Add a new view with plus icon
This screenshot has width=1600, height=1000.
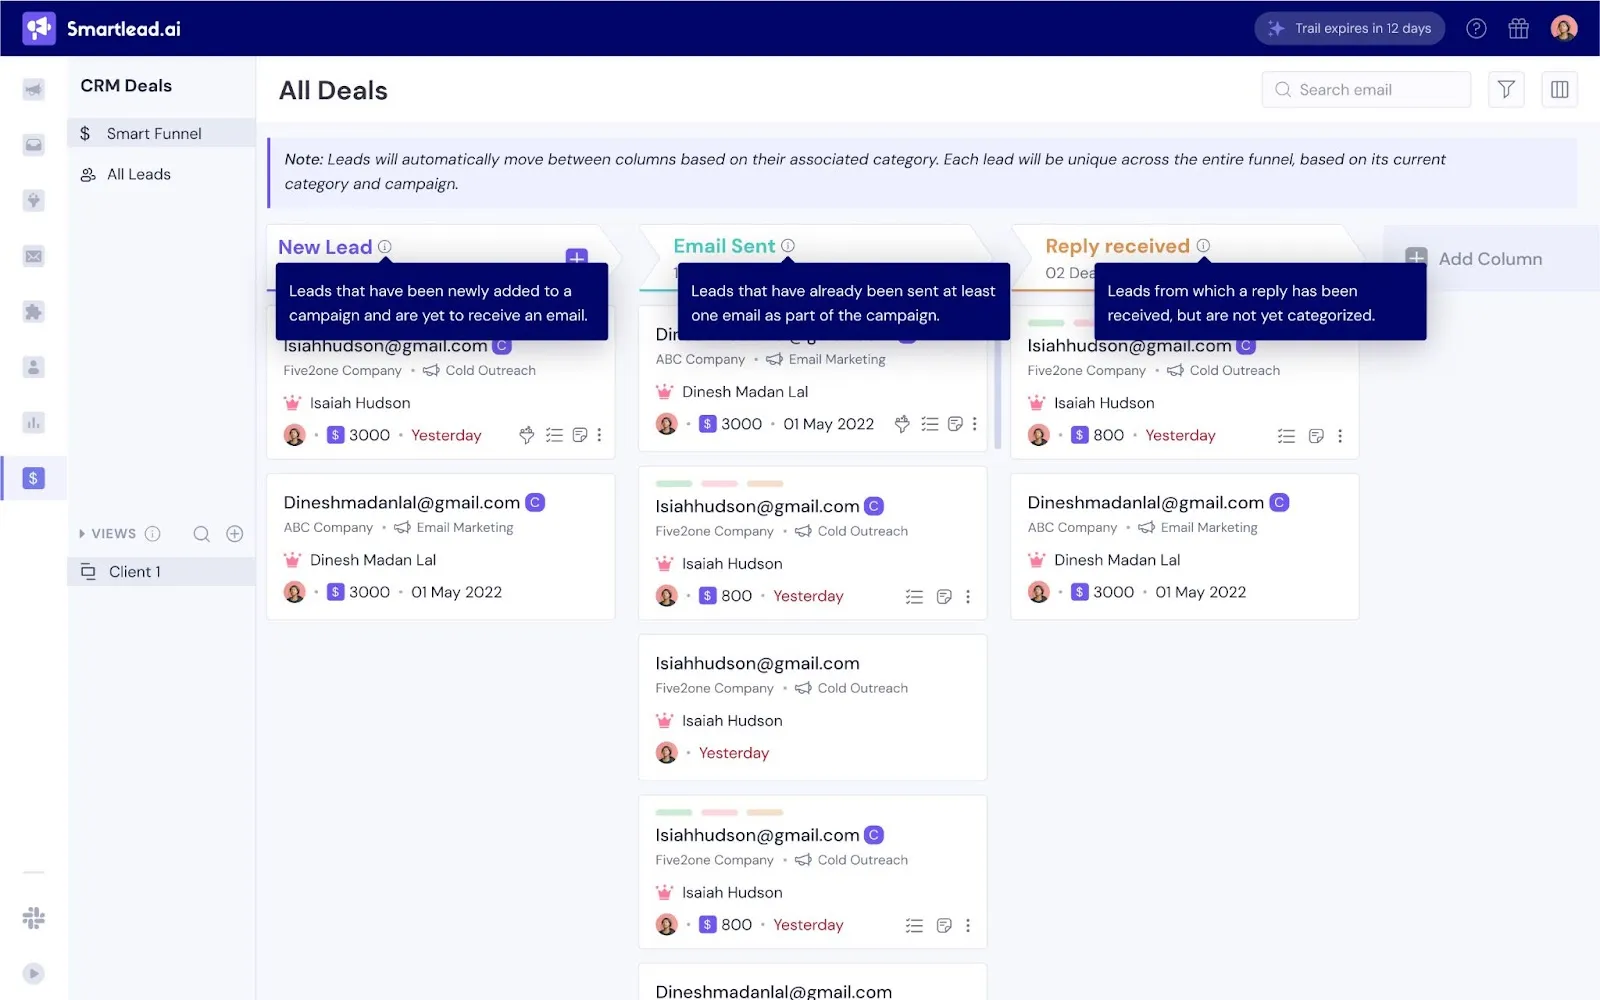pyautogui.click(x=235, y=533)
